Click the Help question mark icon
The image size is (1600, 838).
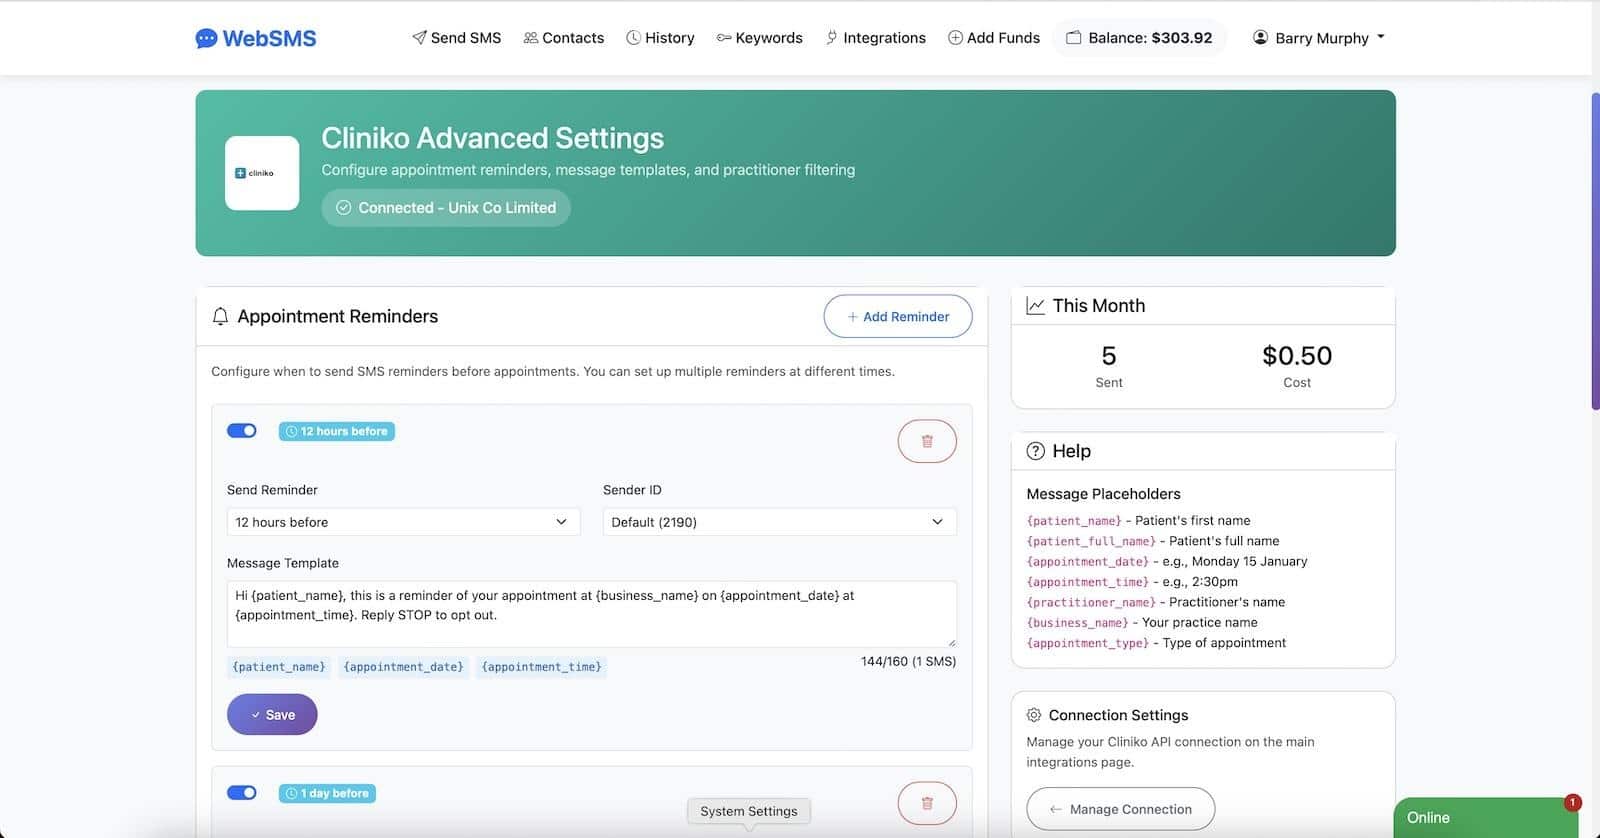tap(1035, 451)
